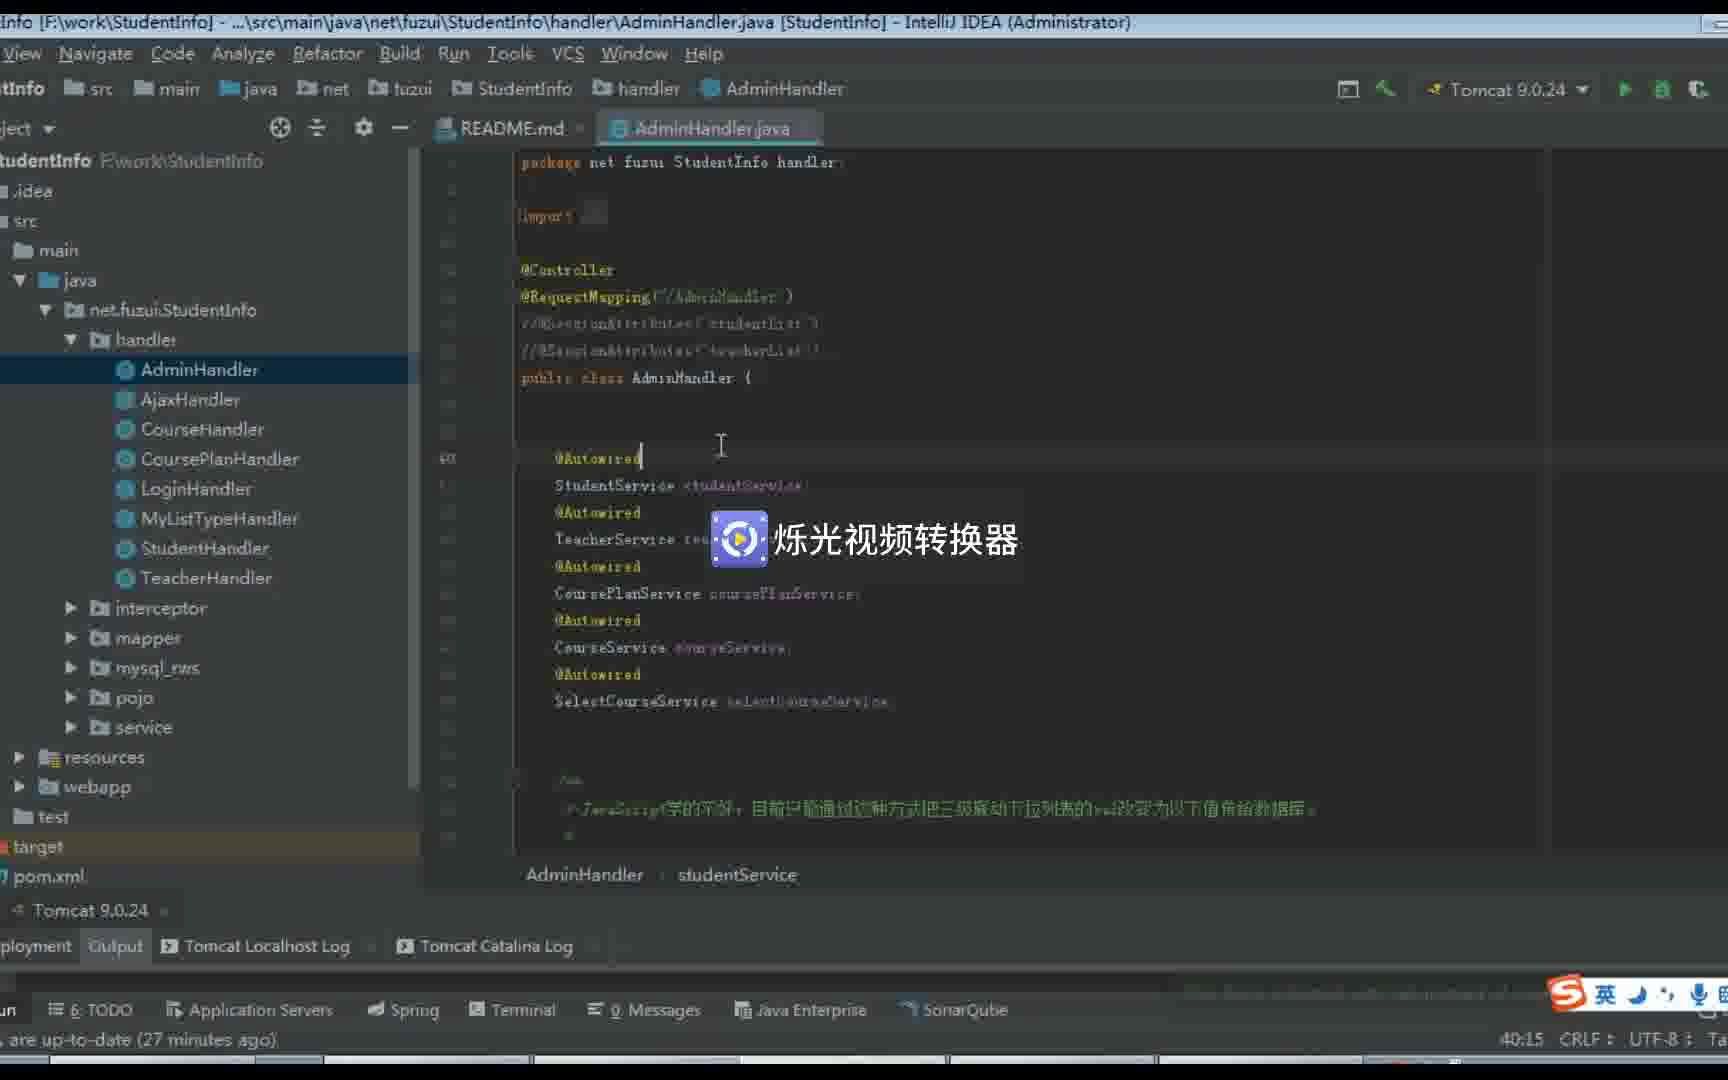Expand the service folder
1728x1080 pixels.
[70, 727]
